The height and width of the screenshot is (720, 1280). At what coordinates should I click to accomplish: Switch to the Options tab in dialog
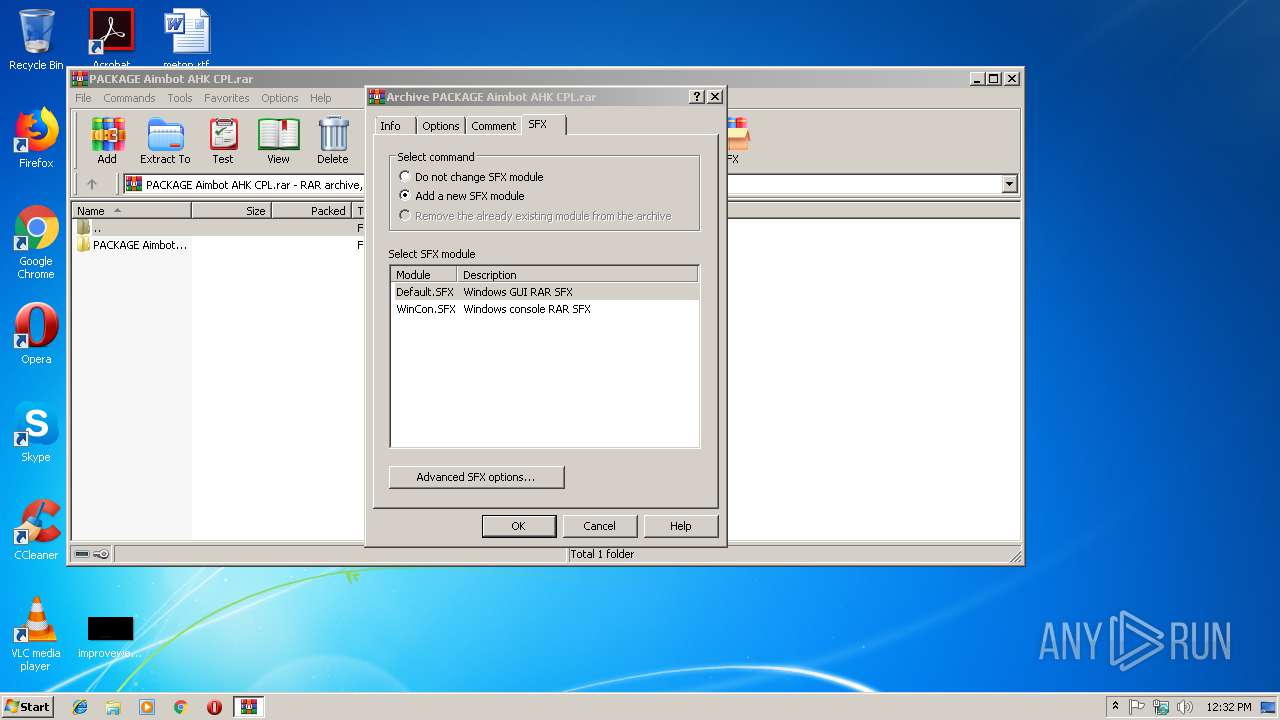point(440,126)
